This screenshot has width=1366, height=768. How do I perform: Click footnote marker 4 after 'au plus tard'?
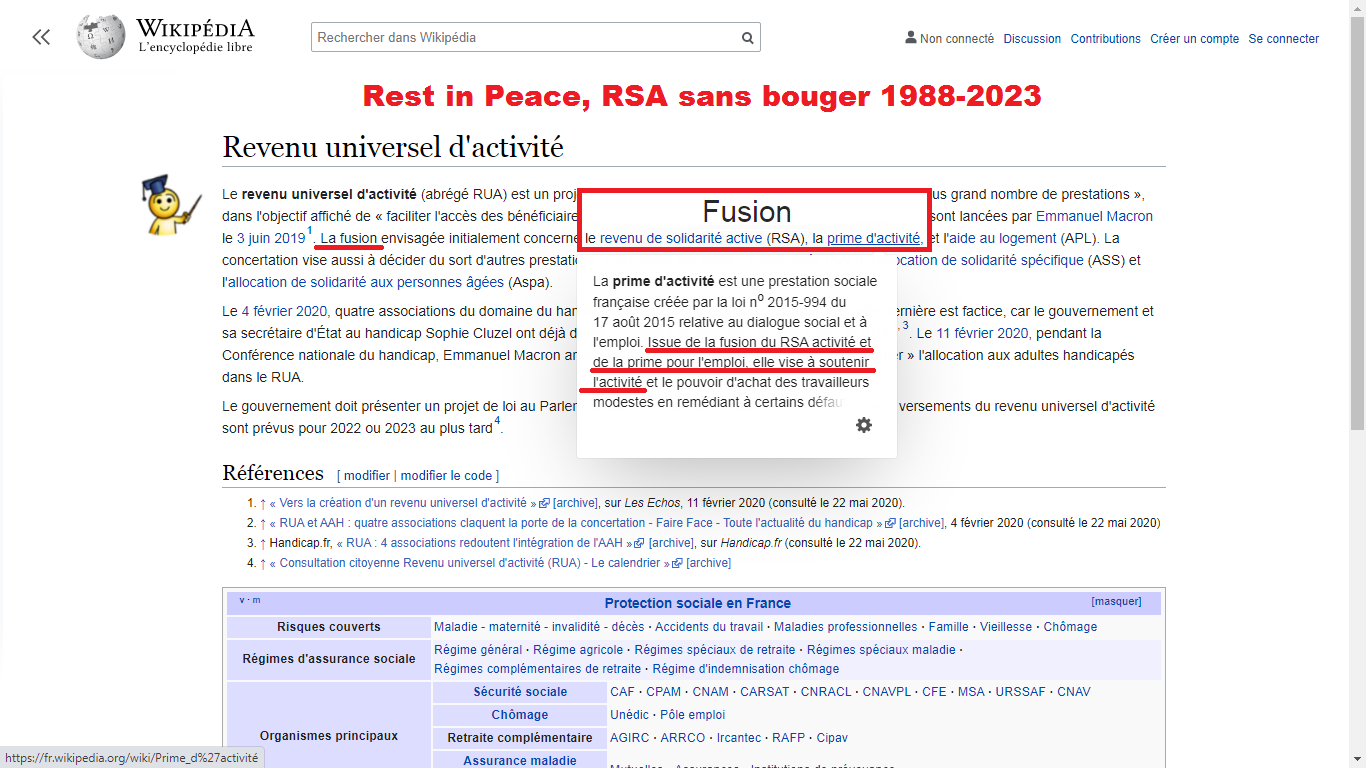(x=497, y=421)
